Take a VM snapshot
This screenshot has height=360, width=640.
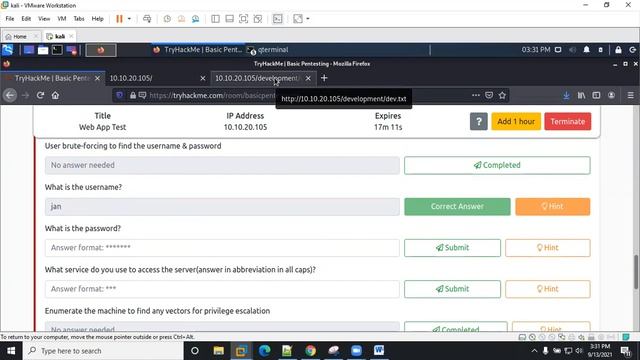click(x=167, y=19)
